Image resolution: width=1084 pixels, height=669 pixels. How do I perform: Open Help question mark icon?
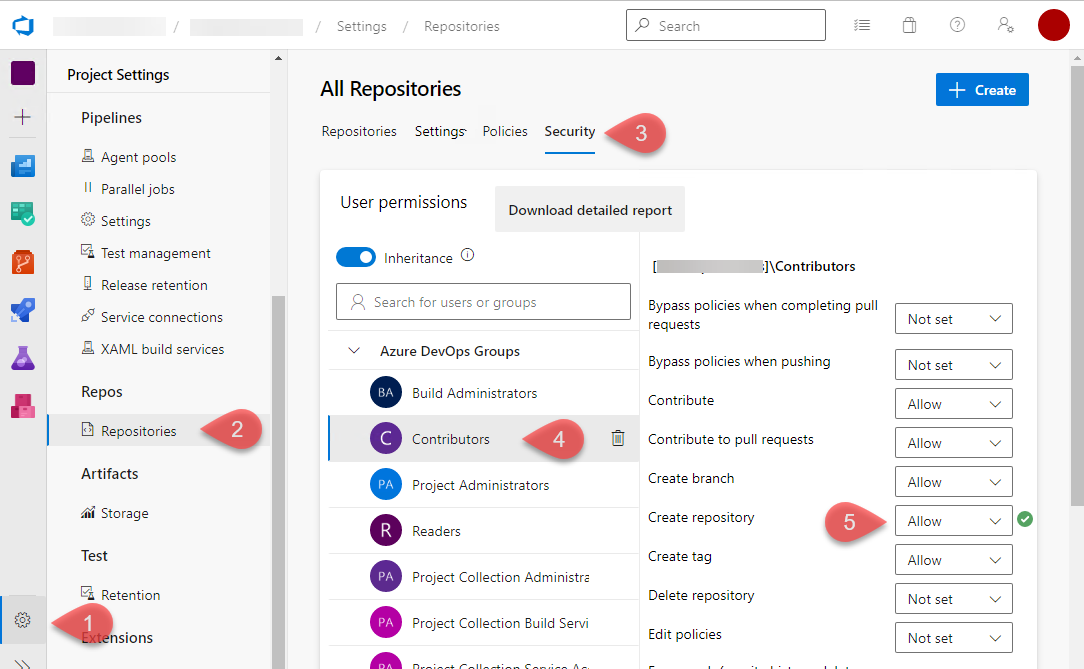(957, 26)
